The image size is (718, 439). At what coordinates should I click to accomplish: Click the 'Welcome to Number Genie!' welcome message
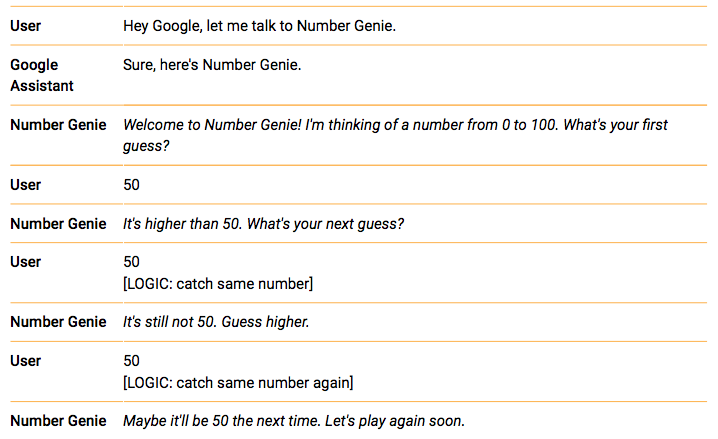coord(395,135)
